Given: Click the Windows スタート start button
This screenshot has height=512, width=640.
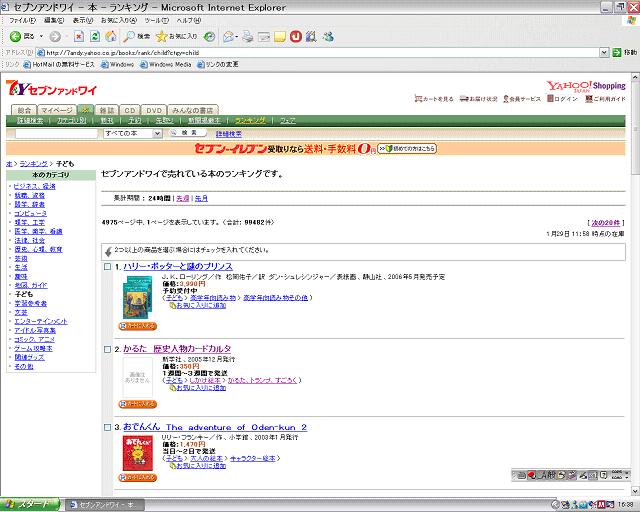Looking at the screenshot, I should tap(30, 505).
